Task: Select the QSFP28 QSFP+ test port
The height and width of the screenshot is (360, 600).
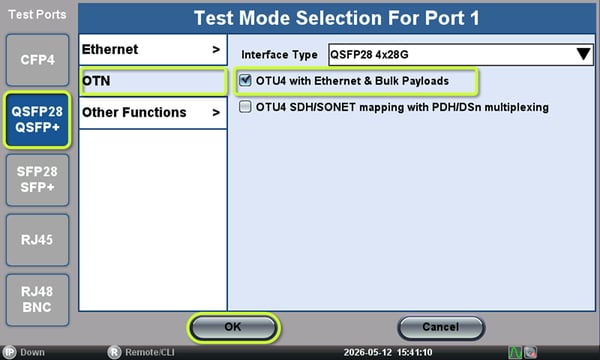Action: pos(38,119)
